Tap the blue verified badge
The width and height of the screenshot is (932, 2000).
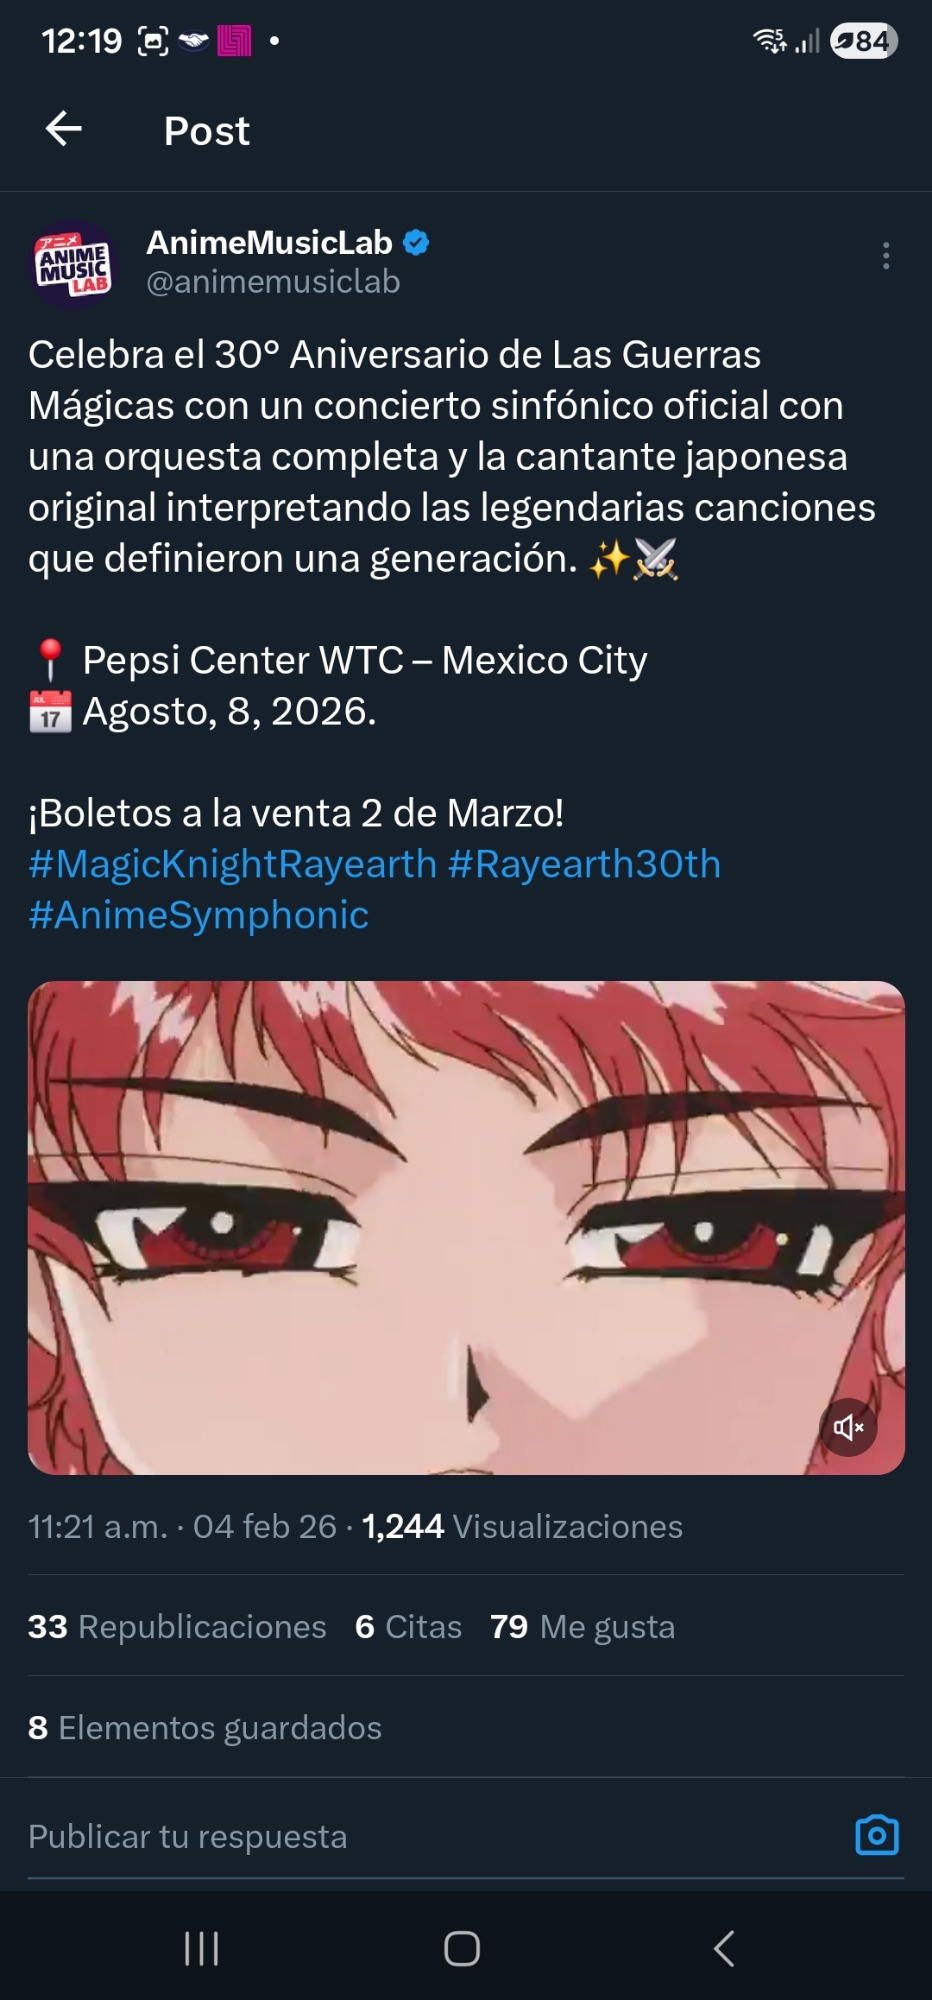coord(416,242)
